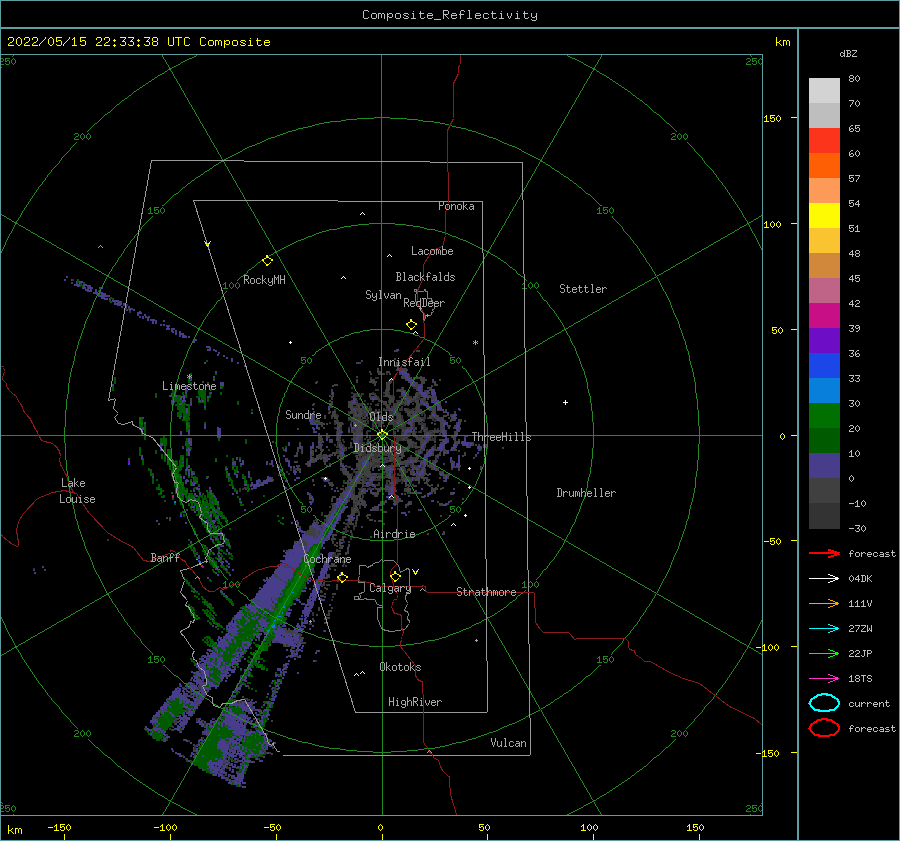Click the cyan current ellipse icon
900x841 pixels.
(x=824, y=703)
